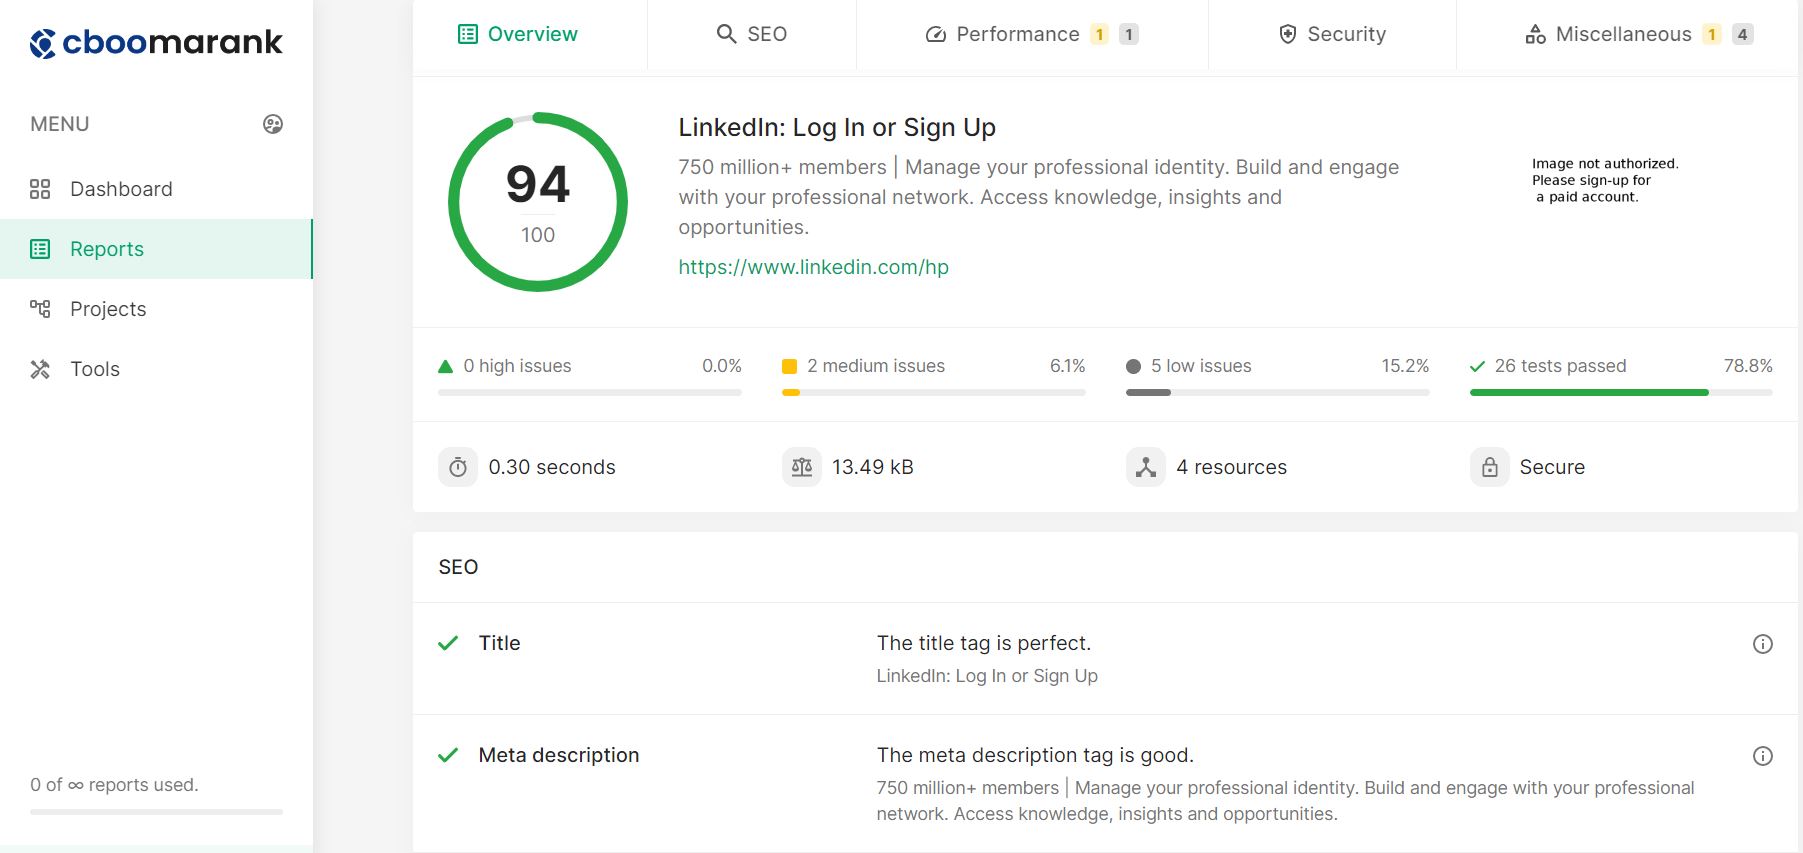The width and height of the screenshot is (1803, 853).
Task: Click the '13.49 kB' value
Action: (x=873, y=467)
